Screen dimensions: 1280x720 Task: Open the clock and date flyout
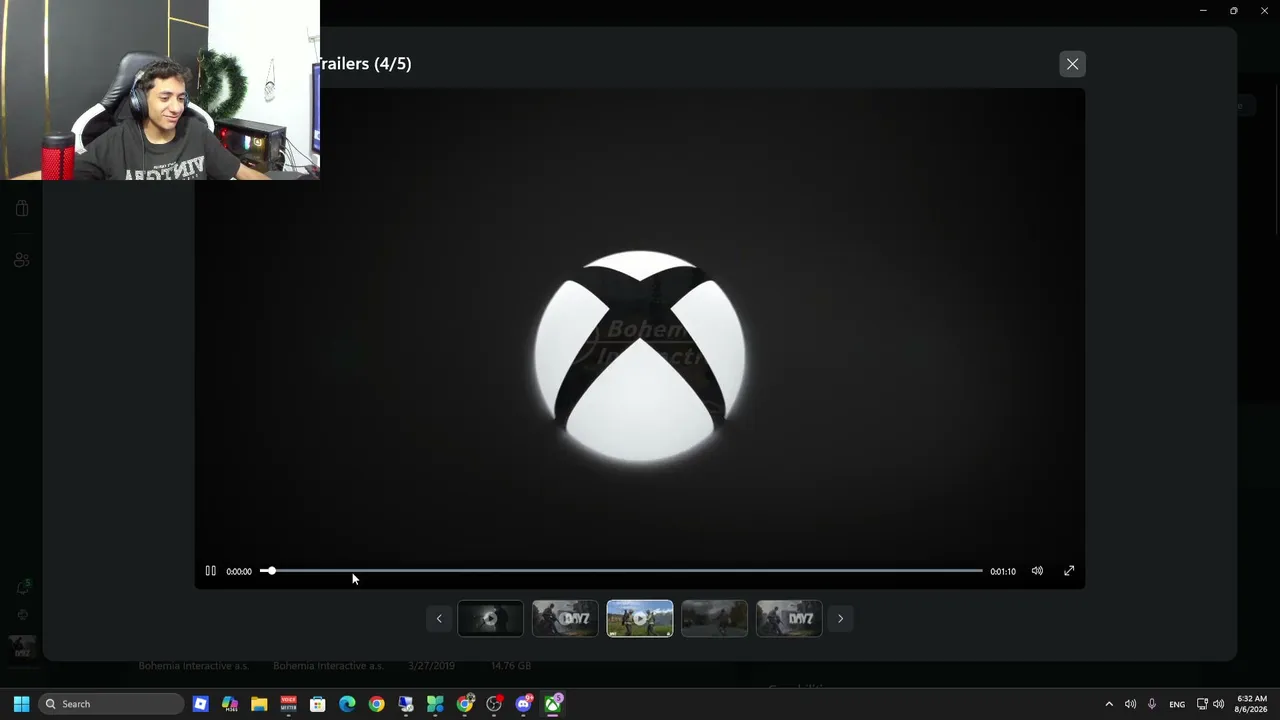tap(1252, 704)
